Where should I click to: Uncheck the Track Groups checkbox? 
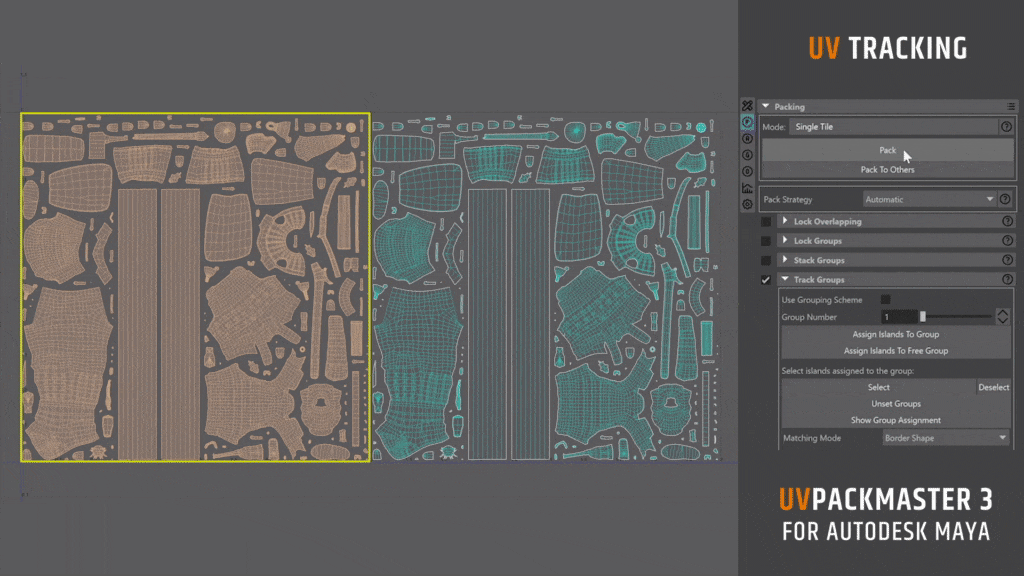[x=767, y=278]
